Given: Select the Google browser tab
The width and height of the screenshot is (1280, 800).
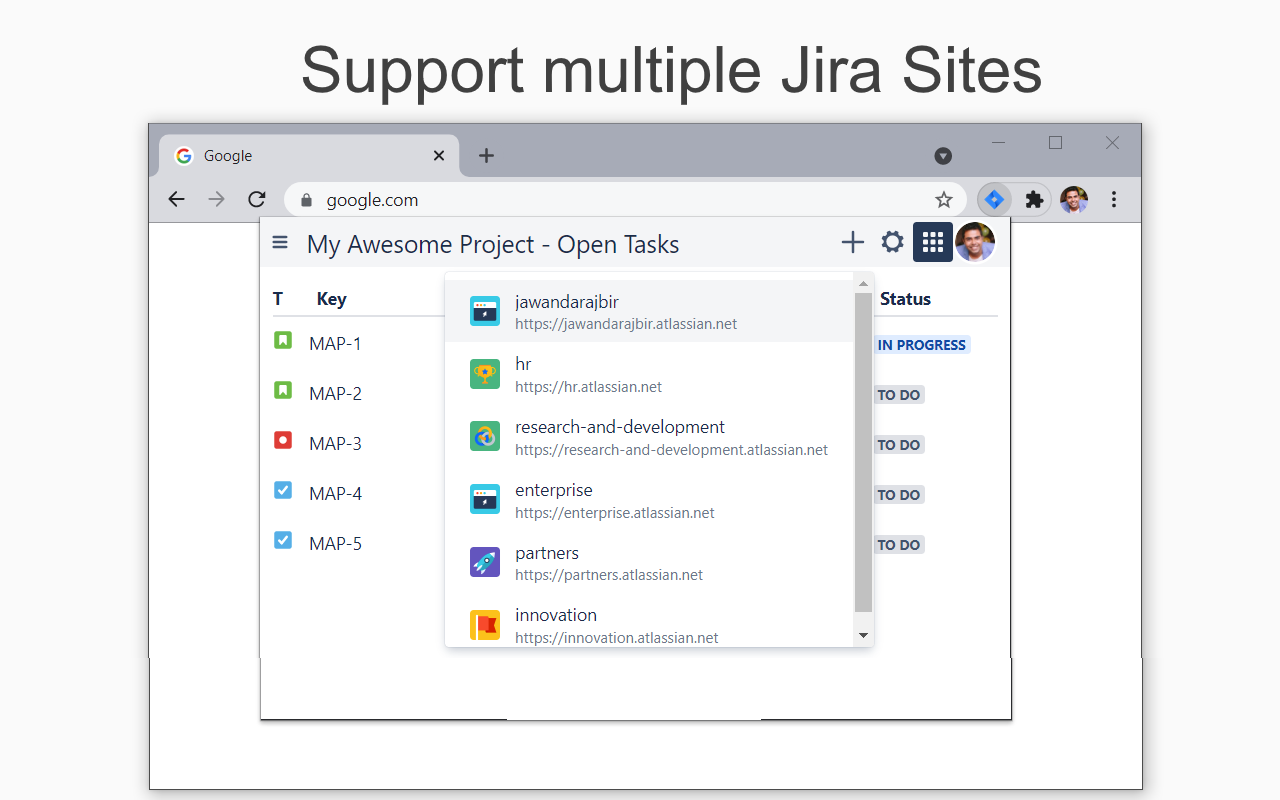Looking at the screenshot, I should [309, 156].
